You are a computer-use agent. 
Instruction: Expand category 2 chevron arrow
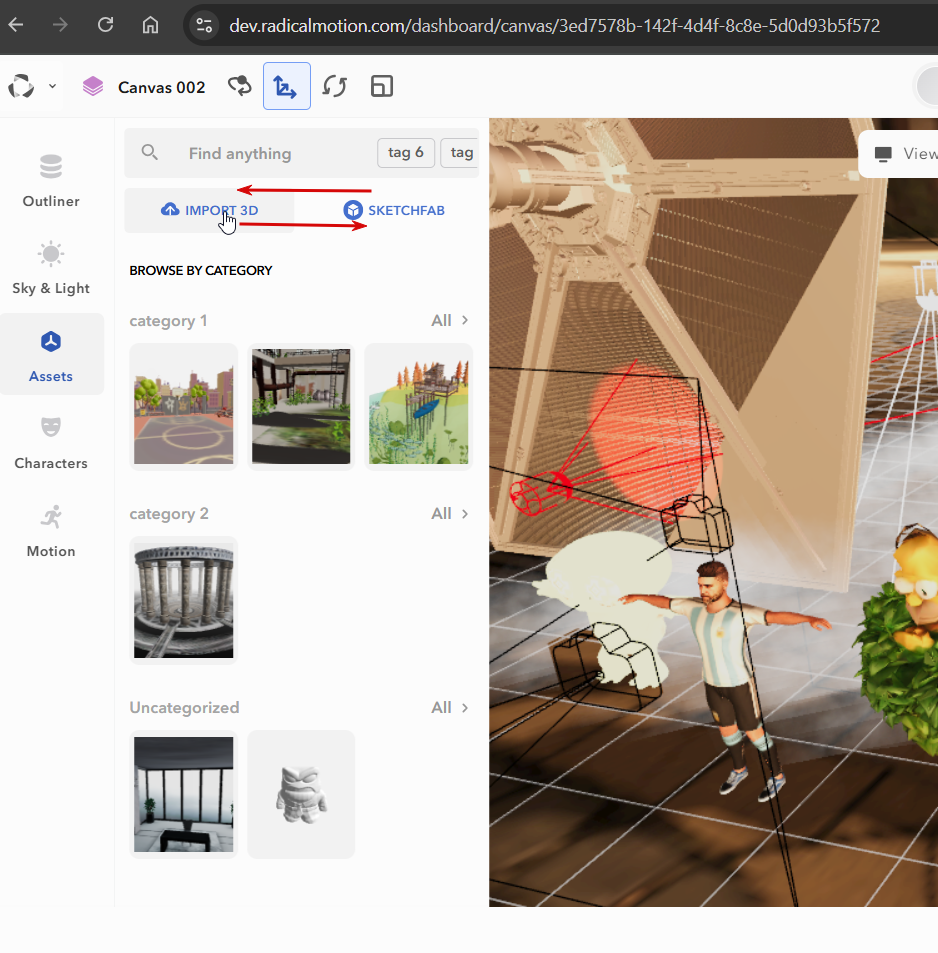(465, 514)
